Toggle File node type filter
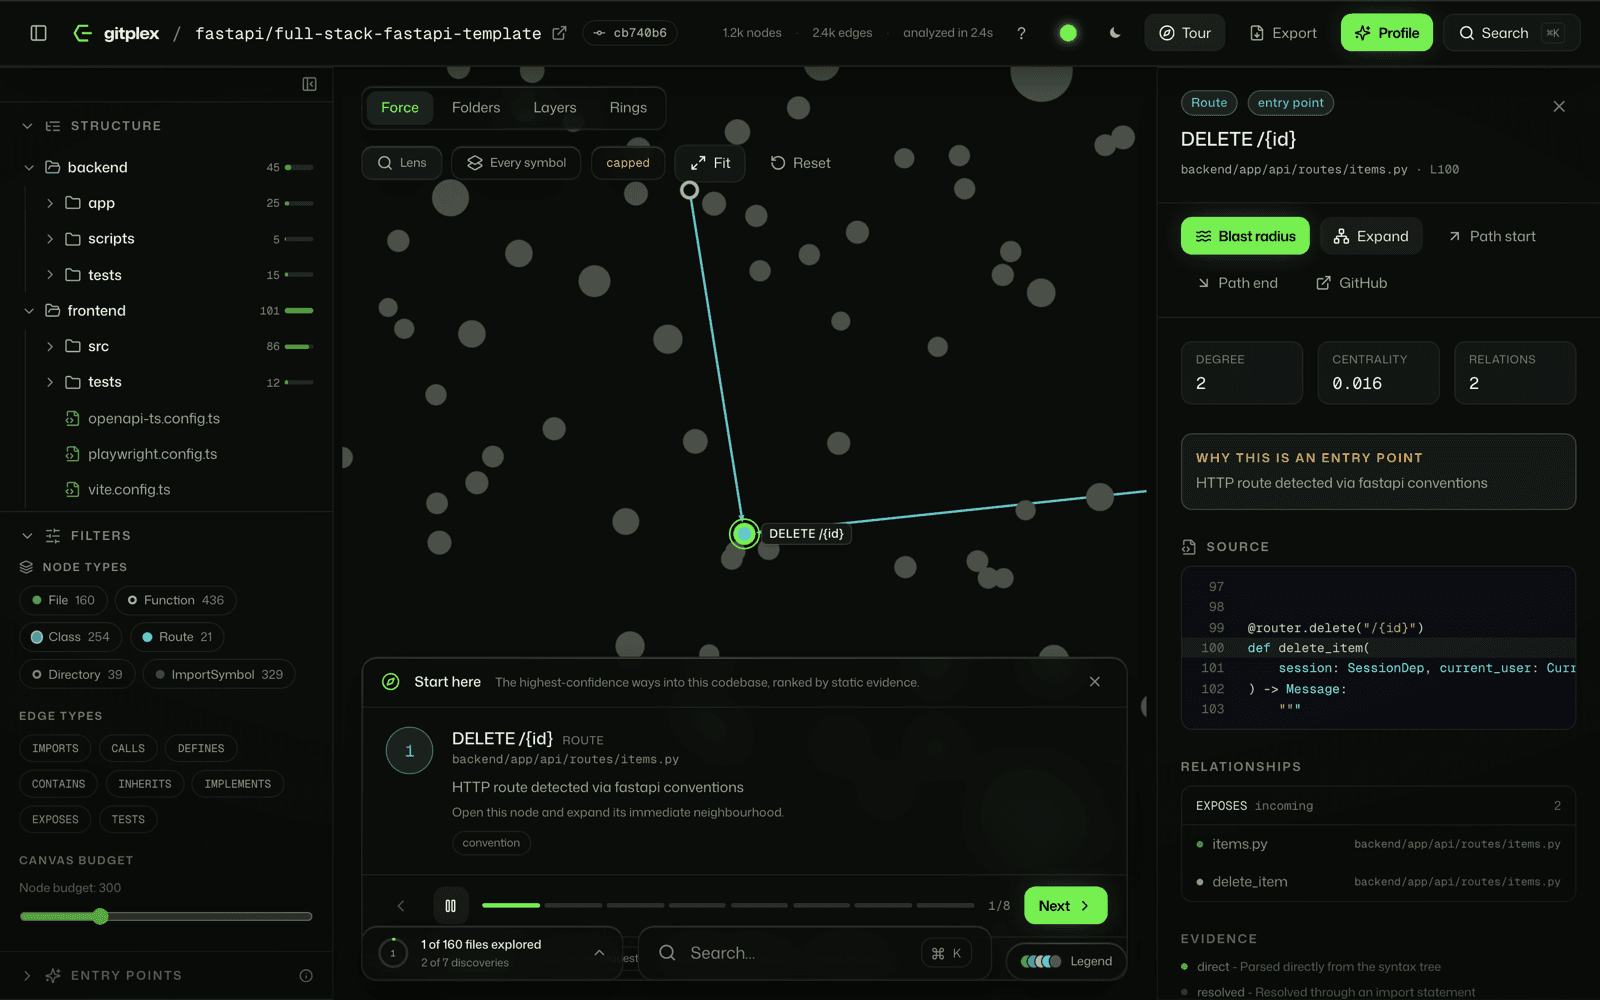Image resolution: width=1600 pixels, height=1000 pixels. [63, 600]
